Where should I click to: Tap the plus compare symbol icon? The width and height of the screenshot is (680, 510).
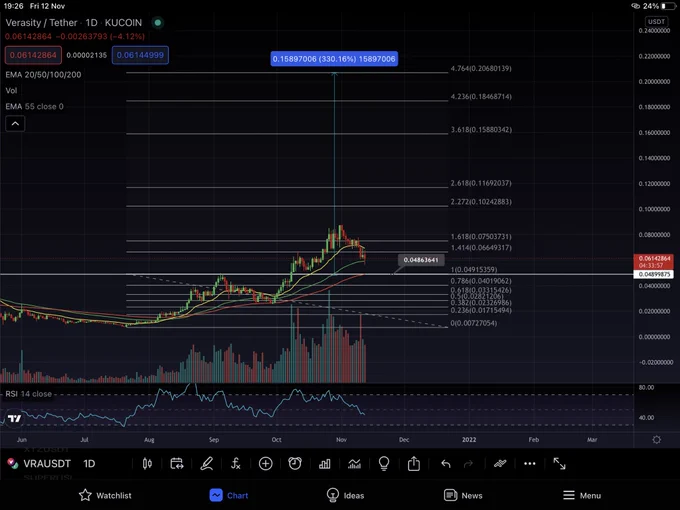265,464
